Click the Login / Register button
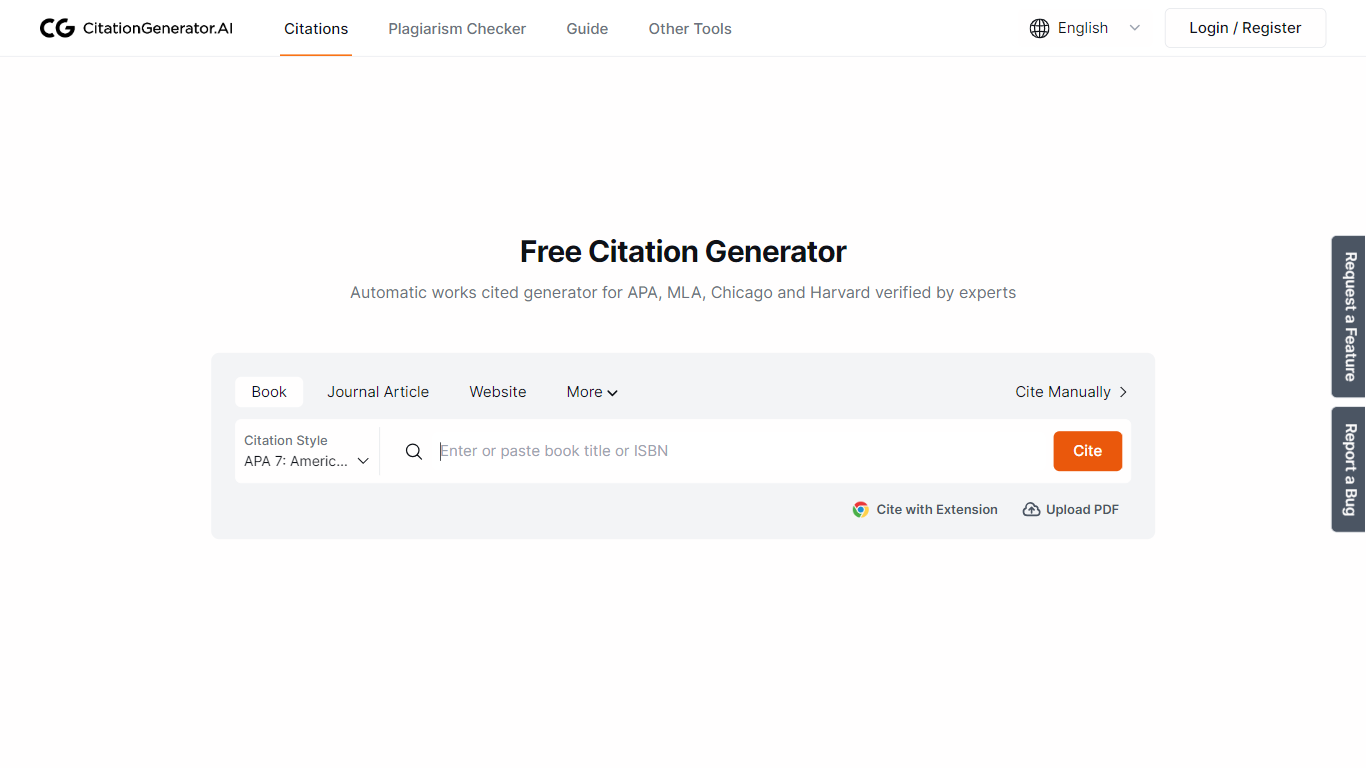This screenshot has height=768, width=1366. 1245,28
